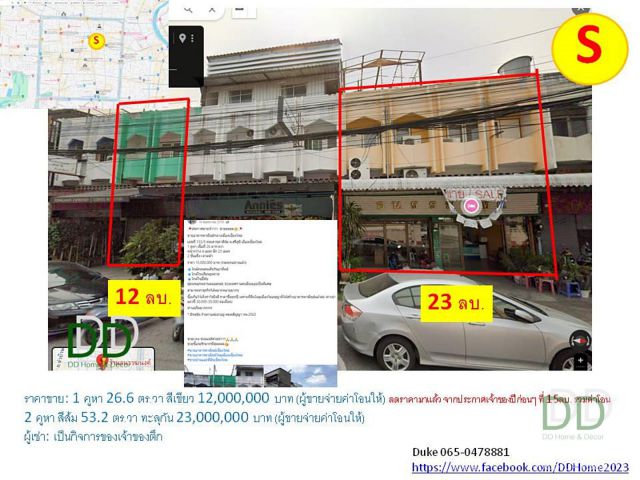
Task: Click the building photo strip below the listing post
Action: tap(260, 376)
